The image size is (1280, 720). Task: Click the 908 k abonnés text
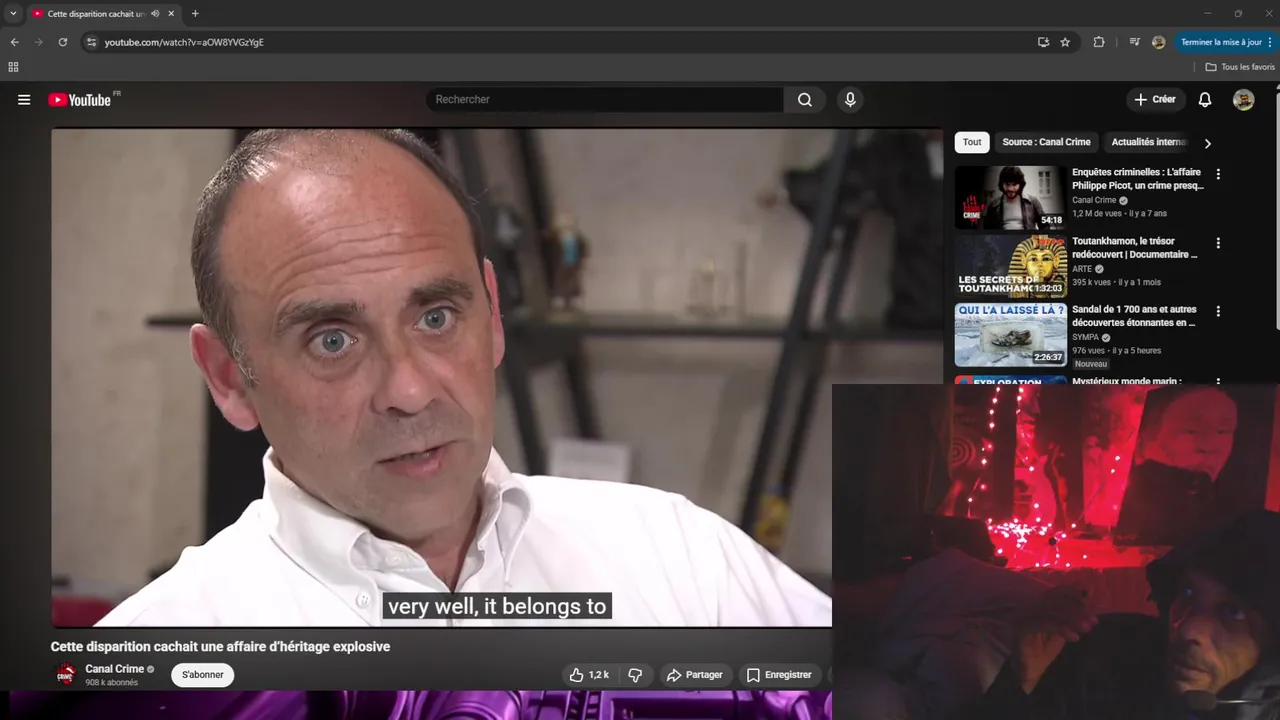pos(111,682)
